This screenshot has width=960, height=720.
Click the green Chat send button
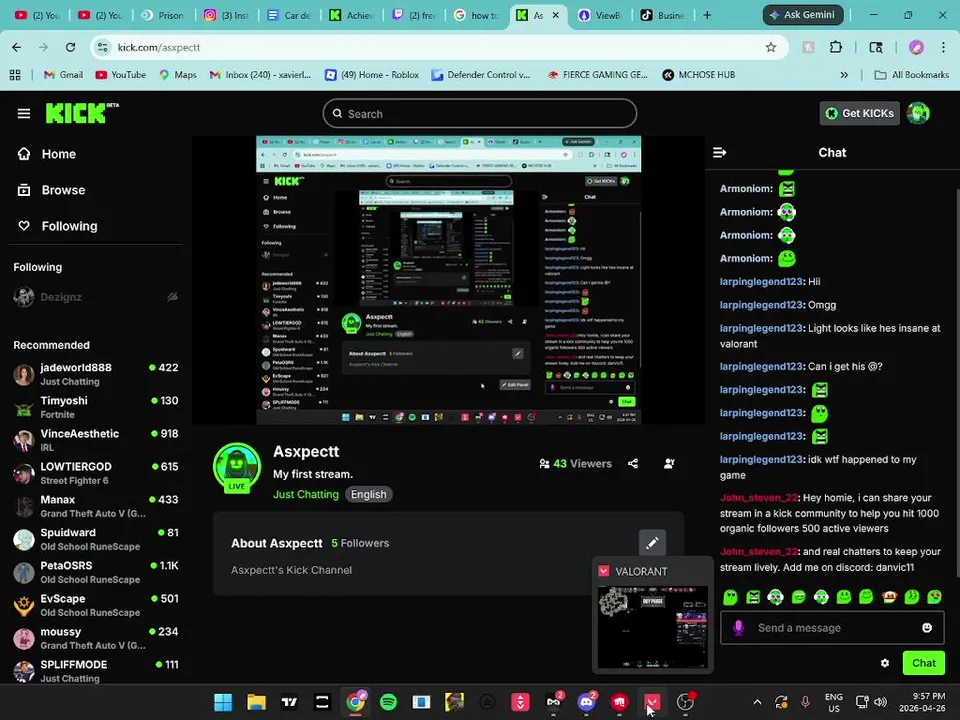[x=923, y=663]
